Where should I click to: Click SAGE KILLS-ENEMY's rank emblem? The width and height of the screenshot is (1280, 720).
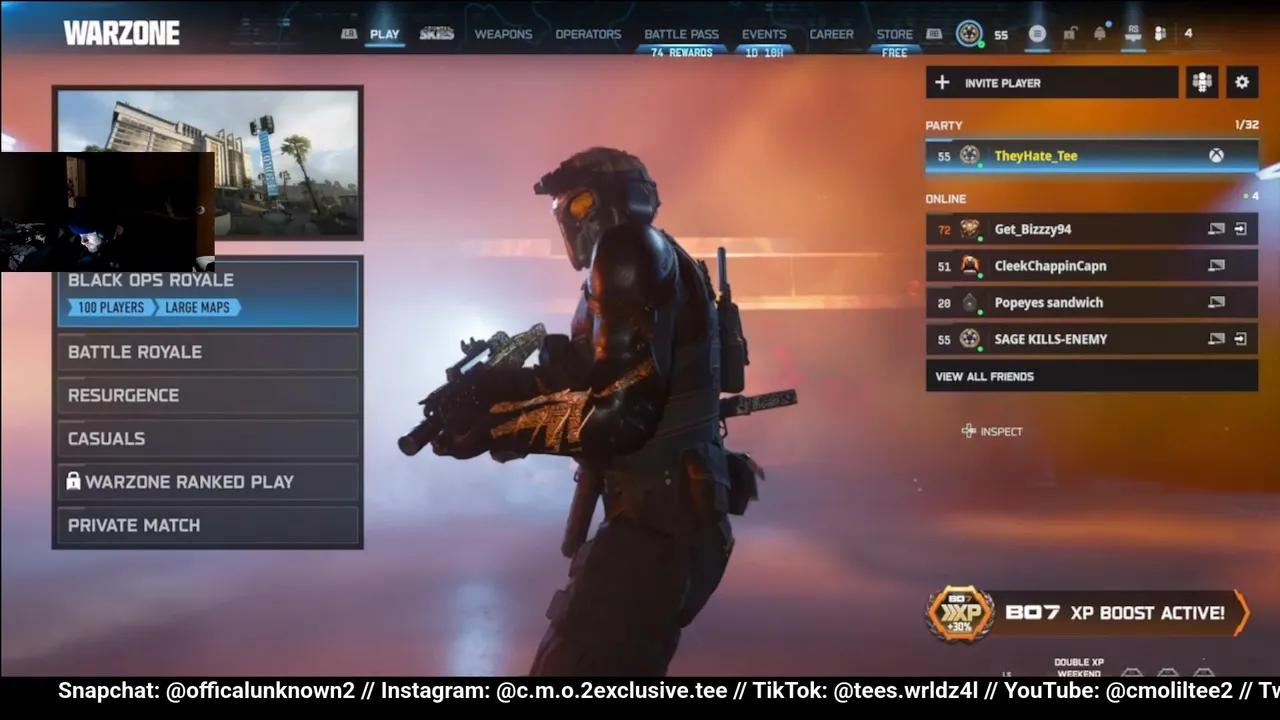pyautogui.click(x=969, y=339)
